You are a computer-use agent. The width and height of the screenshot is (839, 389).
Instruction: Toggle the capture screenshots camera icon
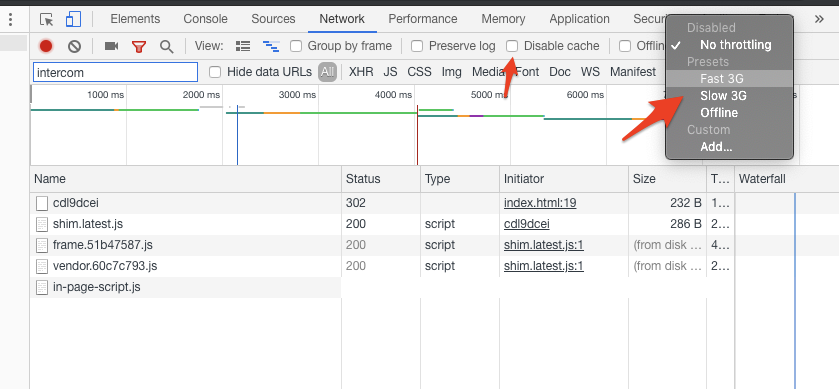coord(111,46)
